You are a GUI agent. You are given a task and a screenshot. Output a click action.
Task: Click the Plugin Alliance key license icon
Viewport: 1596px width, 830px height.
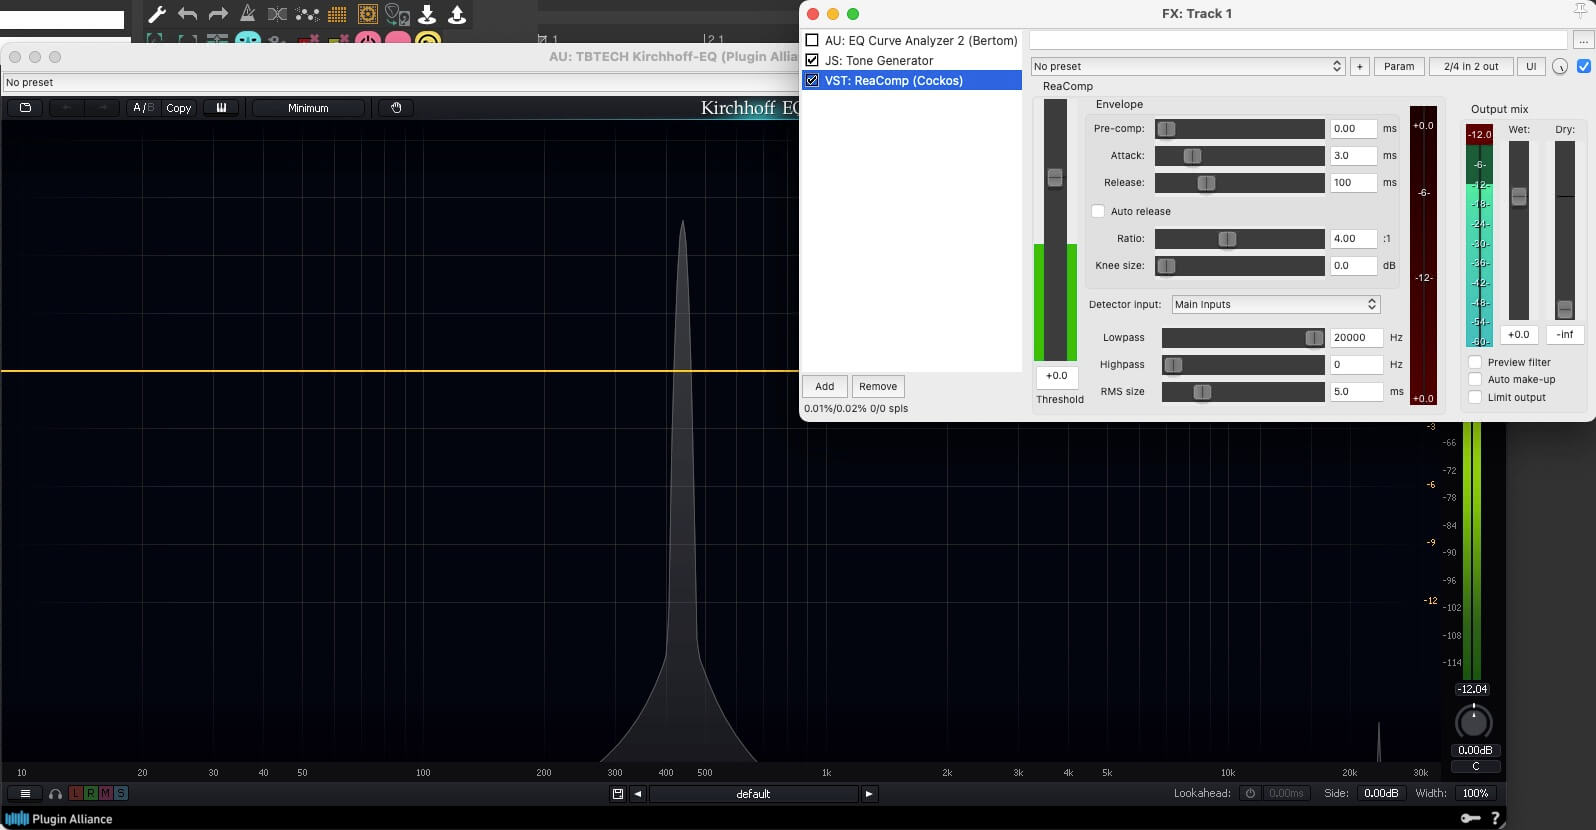tap(1469, 818)
